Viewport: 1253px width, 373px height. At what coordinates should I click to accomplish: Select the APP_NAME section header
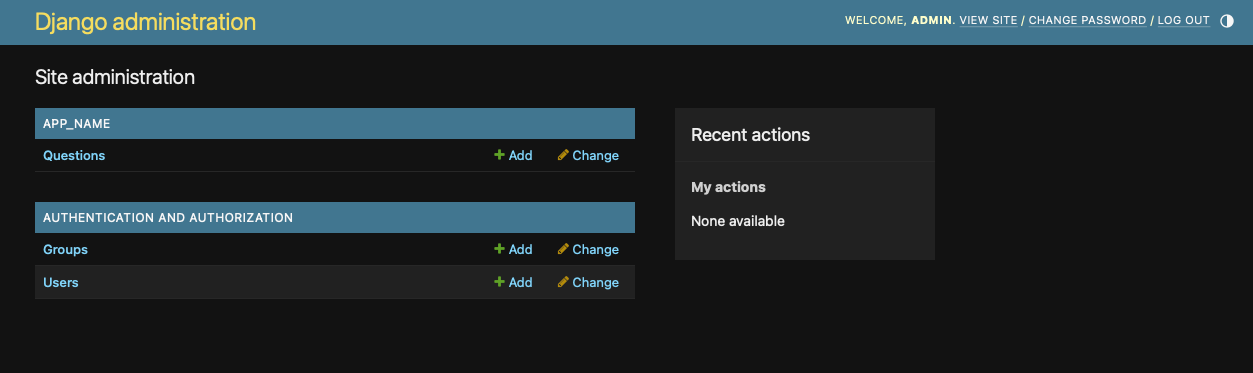coord(76,123)
